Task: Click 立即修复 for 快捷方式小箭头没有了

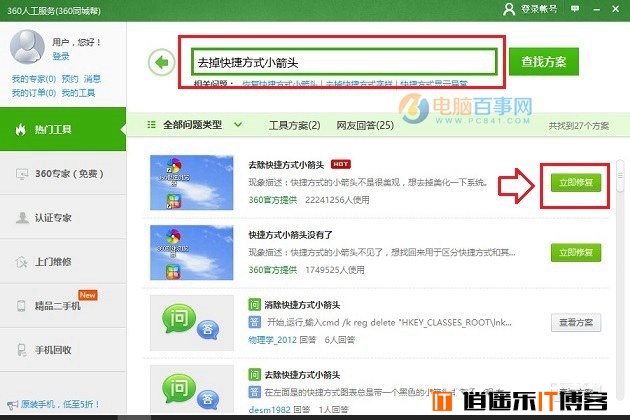Action: [576, 252]
